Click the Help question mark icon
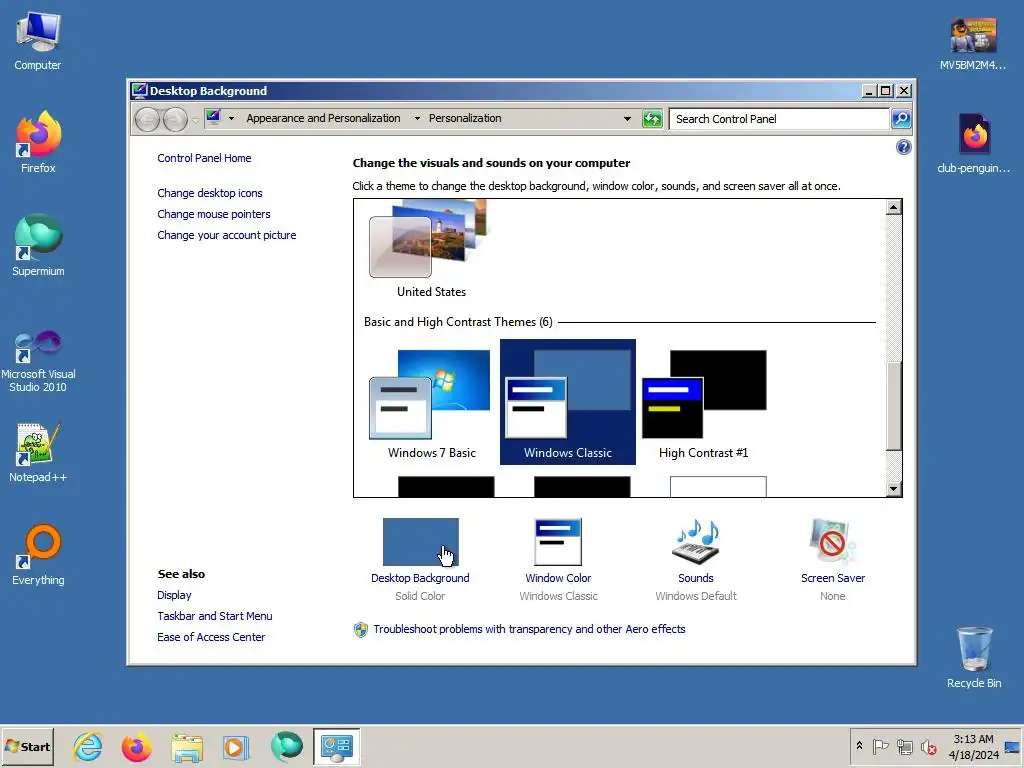The image size is (1024, 768). tap(903, 147)
